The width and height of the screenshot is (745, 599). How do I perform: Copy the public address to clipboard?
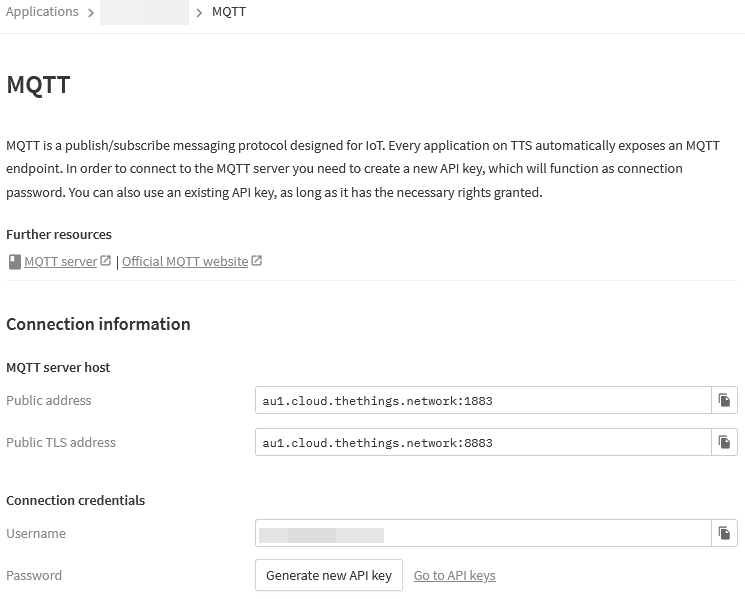point(724,400)
